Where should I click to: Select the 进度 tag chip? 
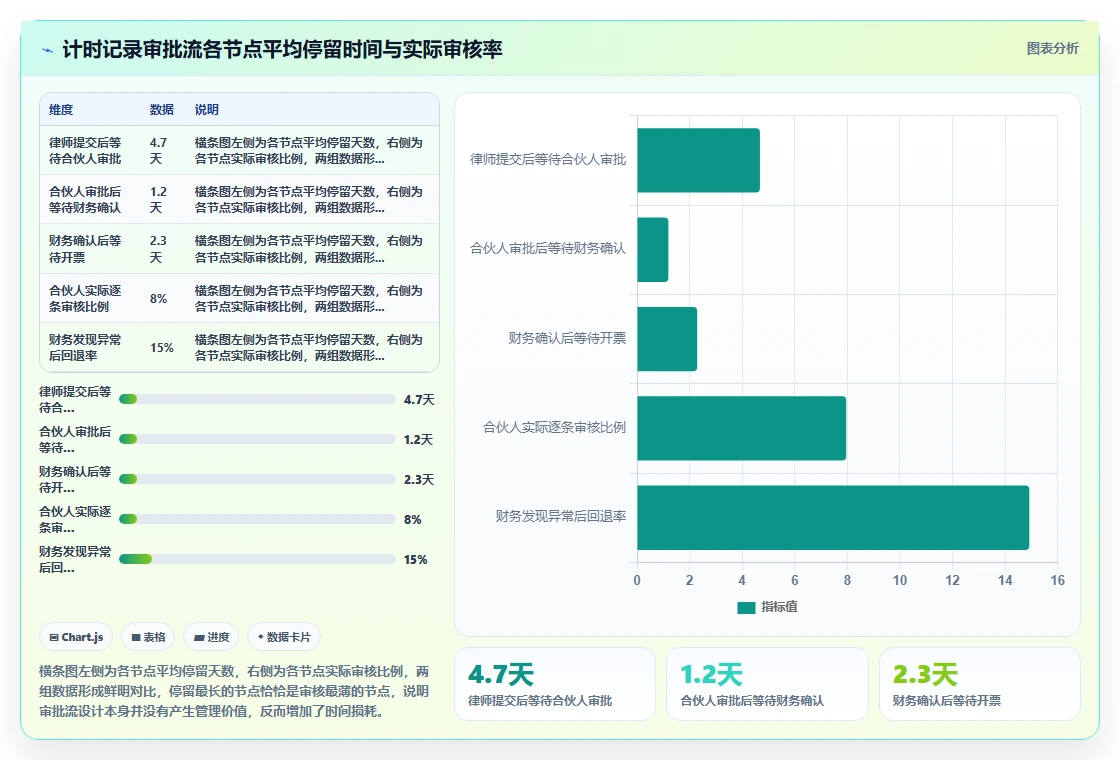tap(211, 637)
